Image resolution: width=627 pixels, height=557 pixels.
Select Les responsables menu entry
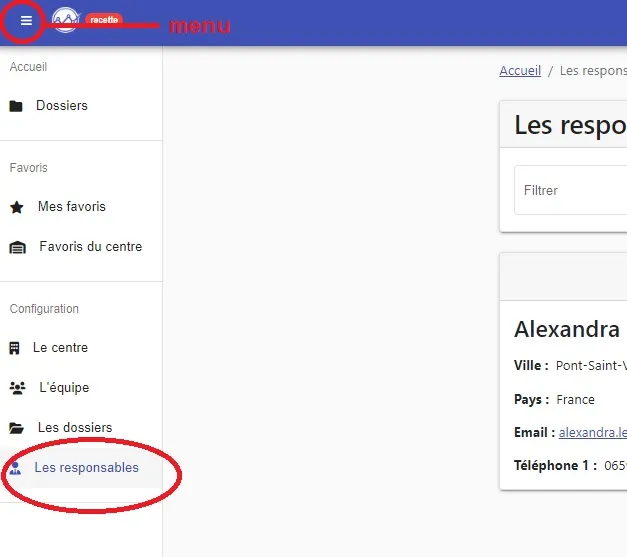point(81,467)
